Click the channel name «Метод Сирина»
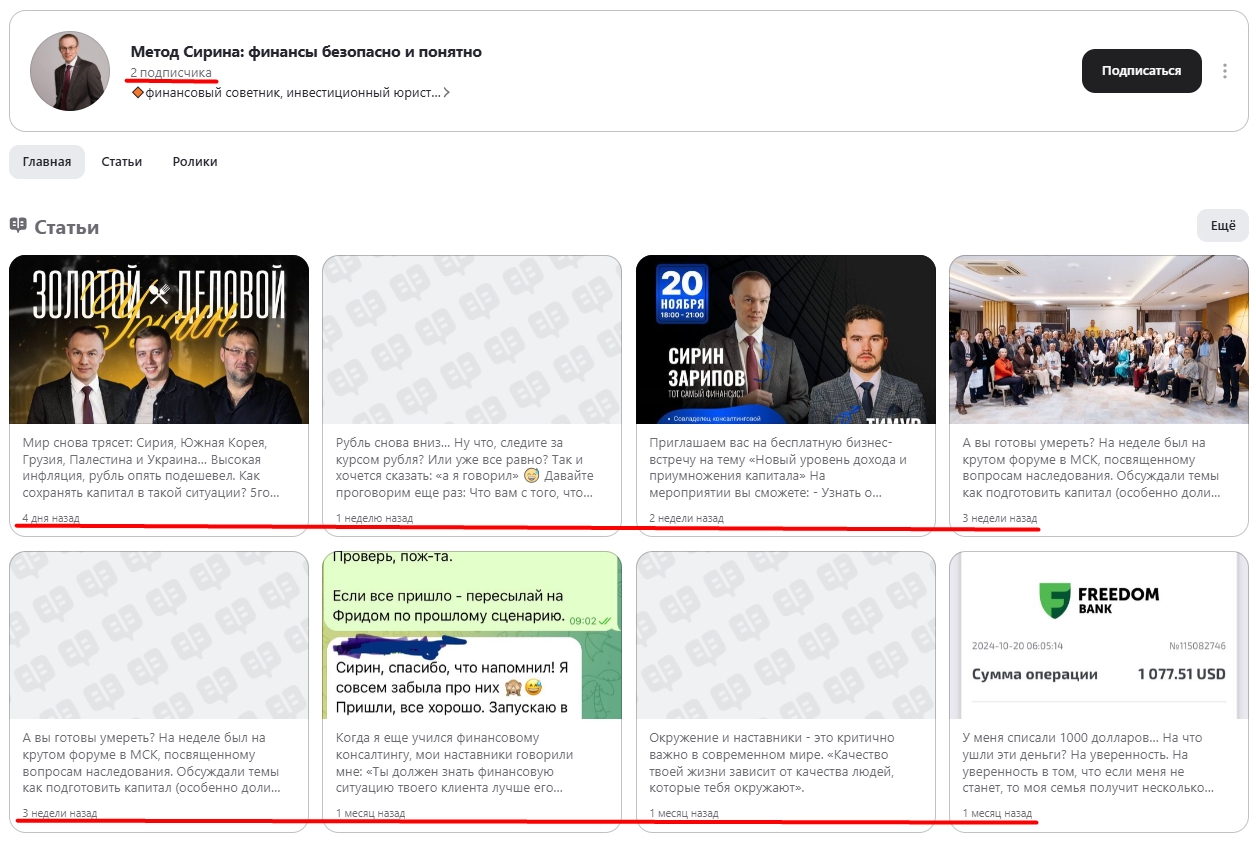Image resolution: width=1256 pixels, height=842 pixels. coord(304,51)
